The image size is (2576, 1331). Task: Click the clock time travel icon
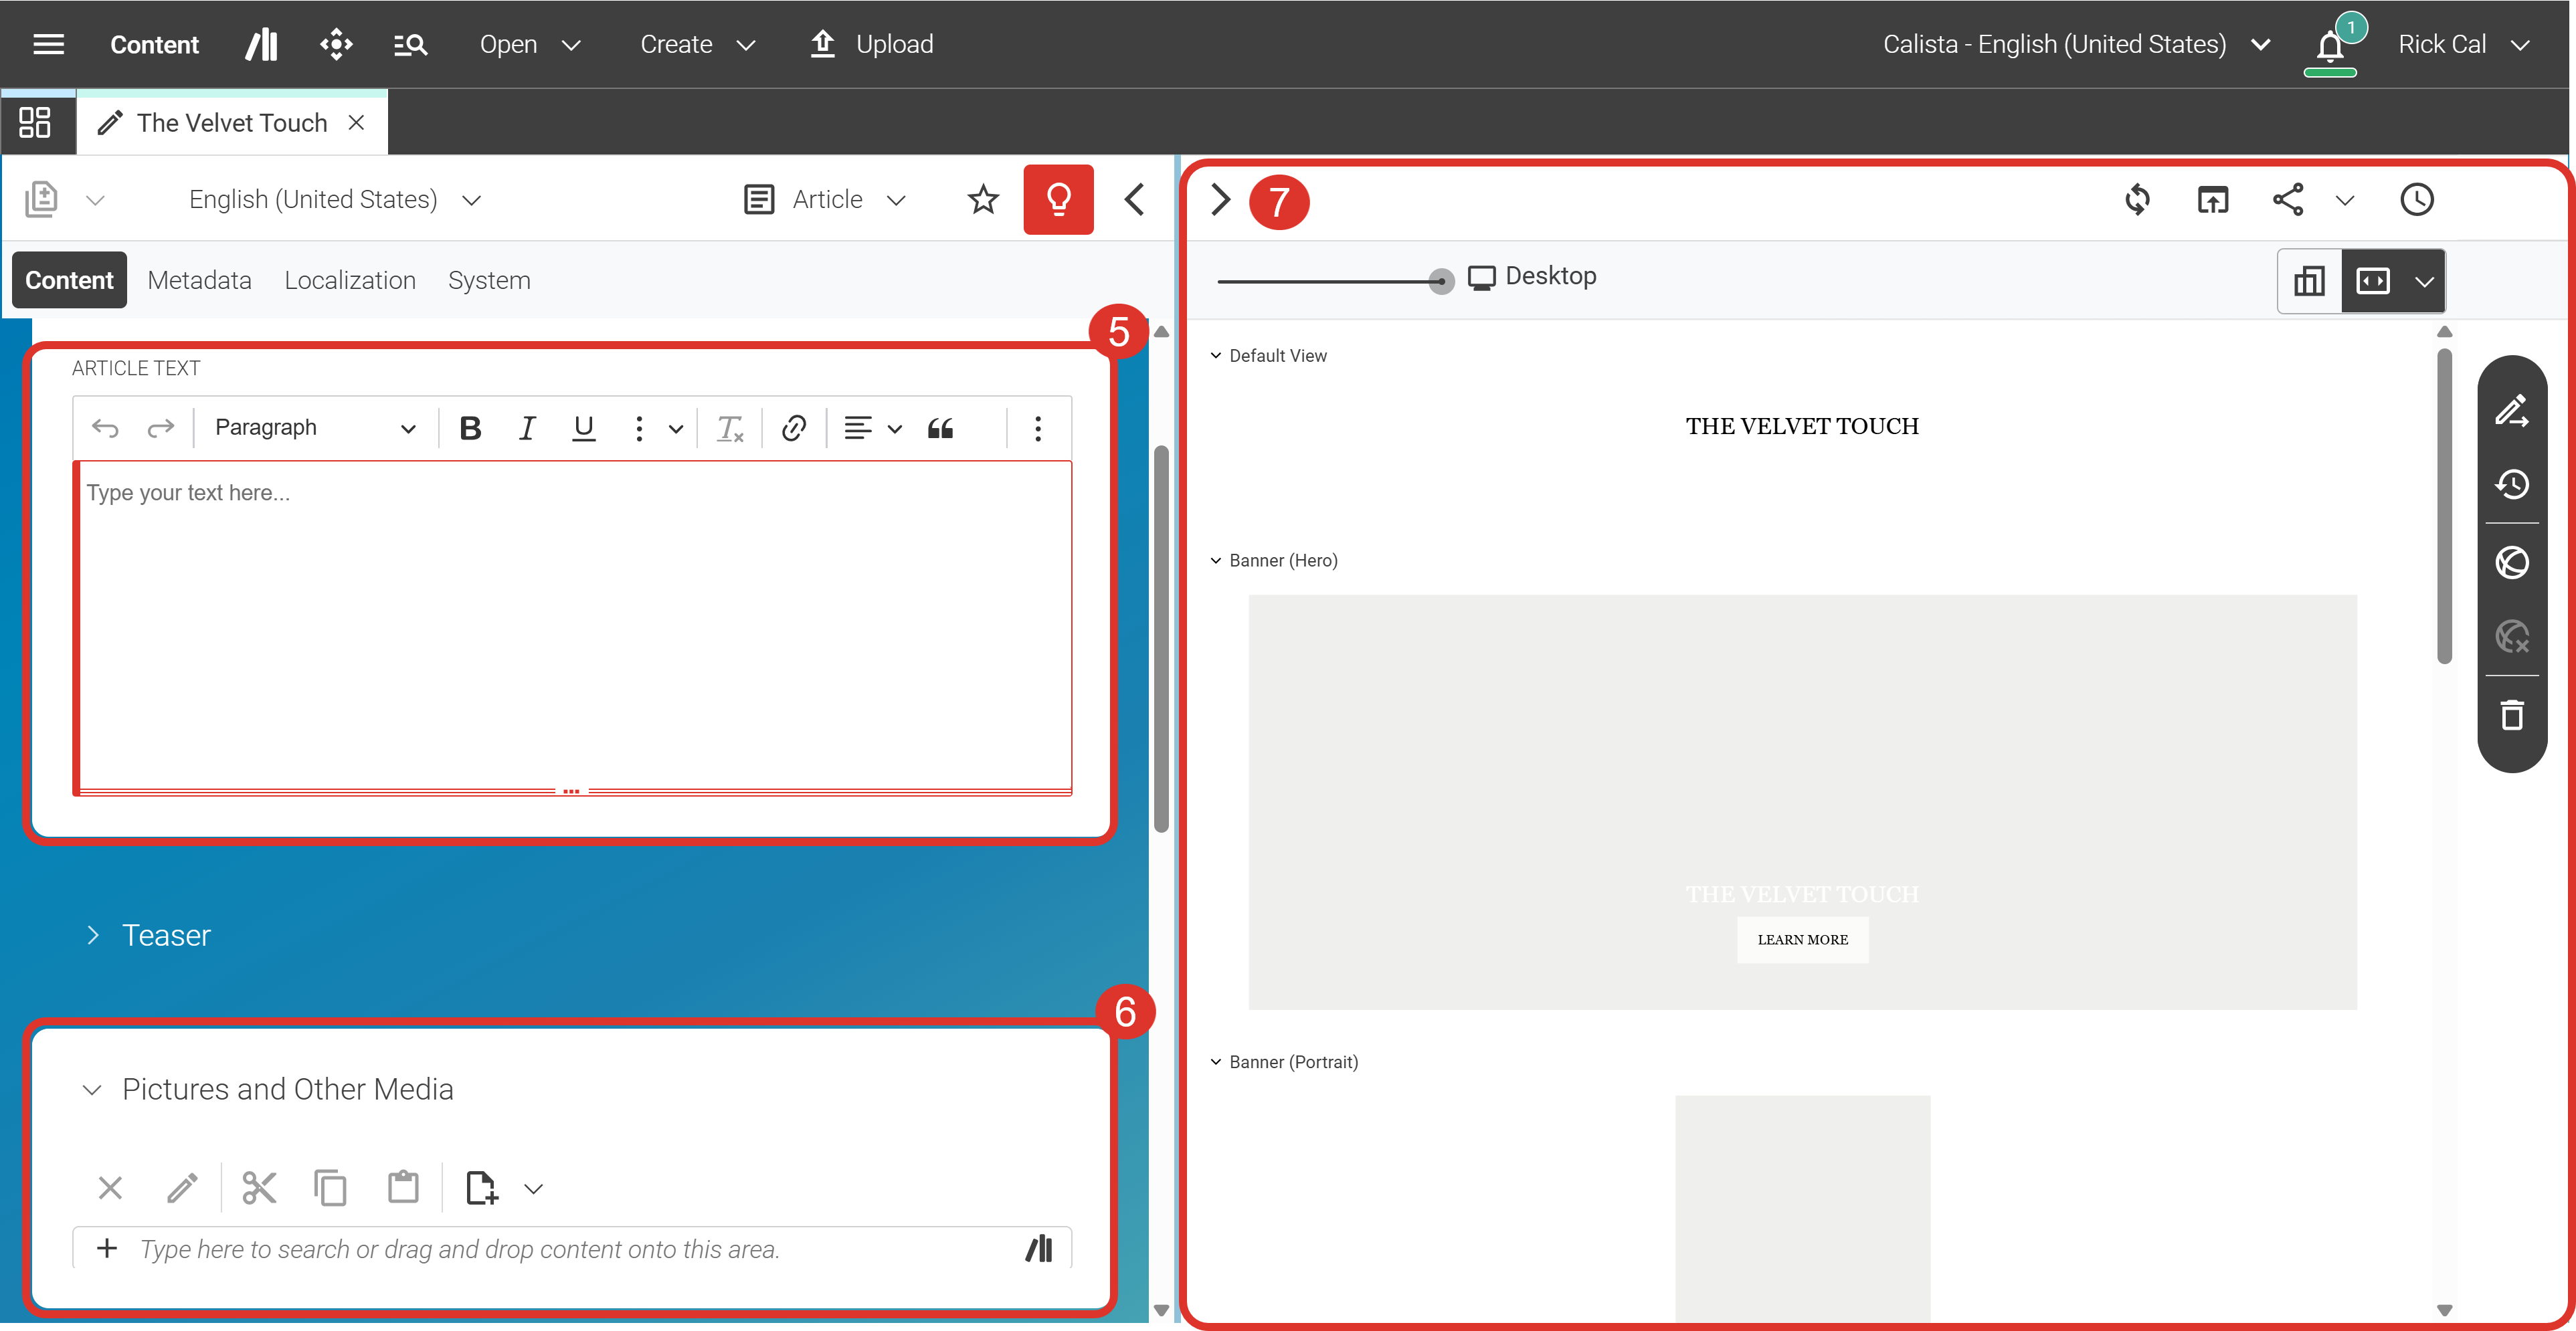(2416, 200)
